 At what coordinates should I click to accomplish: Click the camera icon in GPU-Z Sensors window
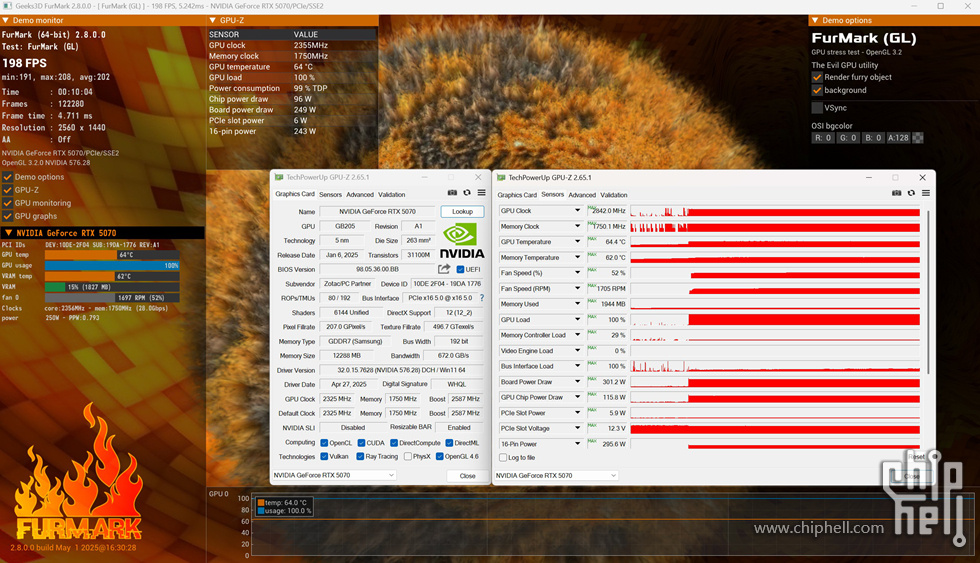click(896, 193)
